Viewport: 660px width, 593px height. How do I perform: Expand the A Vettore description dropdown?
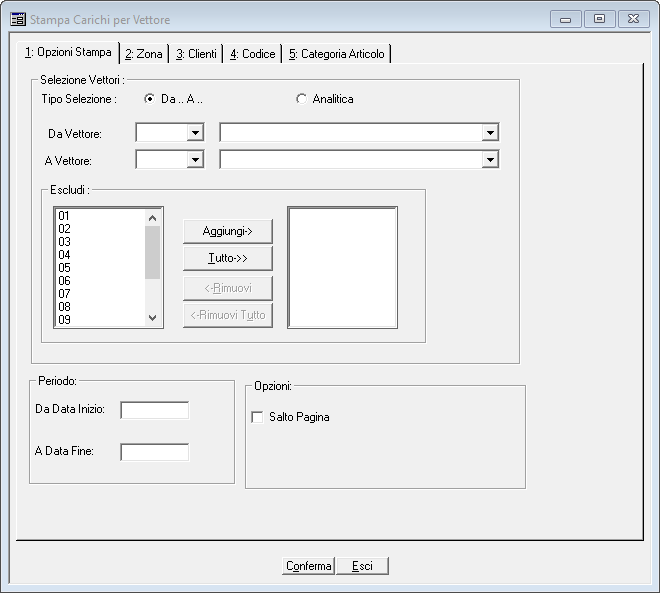[489, 159]
